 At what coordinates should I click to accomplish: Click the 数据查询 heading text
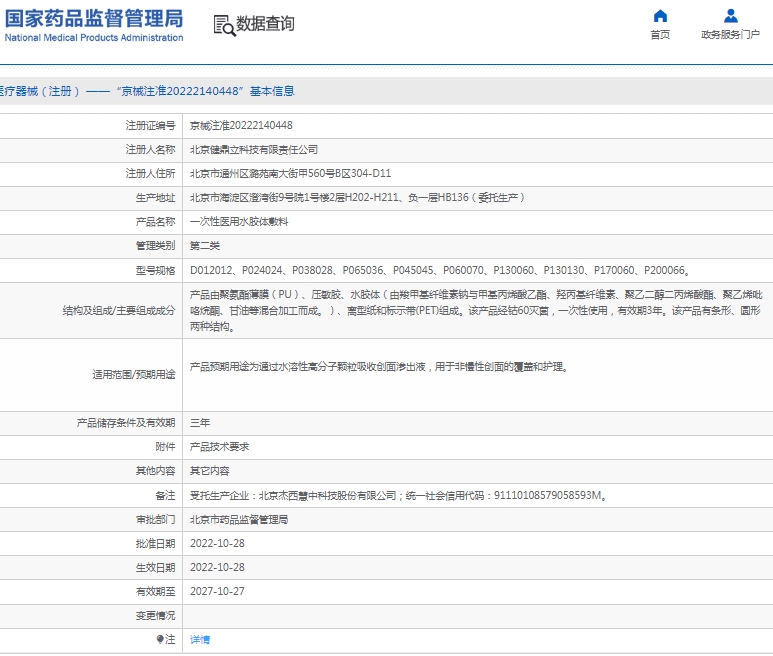pyautogui.click(x=265, y=24)
